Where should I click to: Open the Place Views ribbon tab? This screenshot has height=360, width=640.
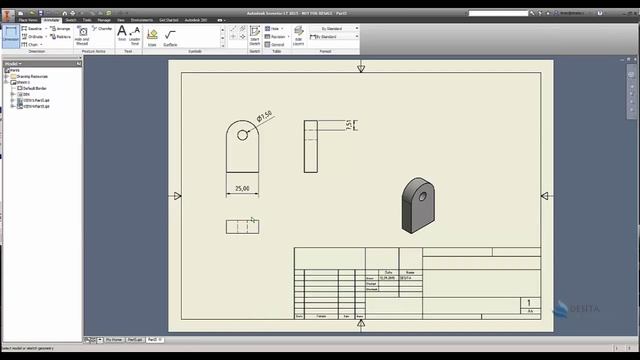click(28, 20)
